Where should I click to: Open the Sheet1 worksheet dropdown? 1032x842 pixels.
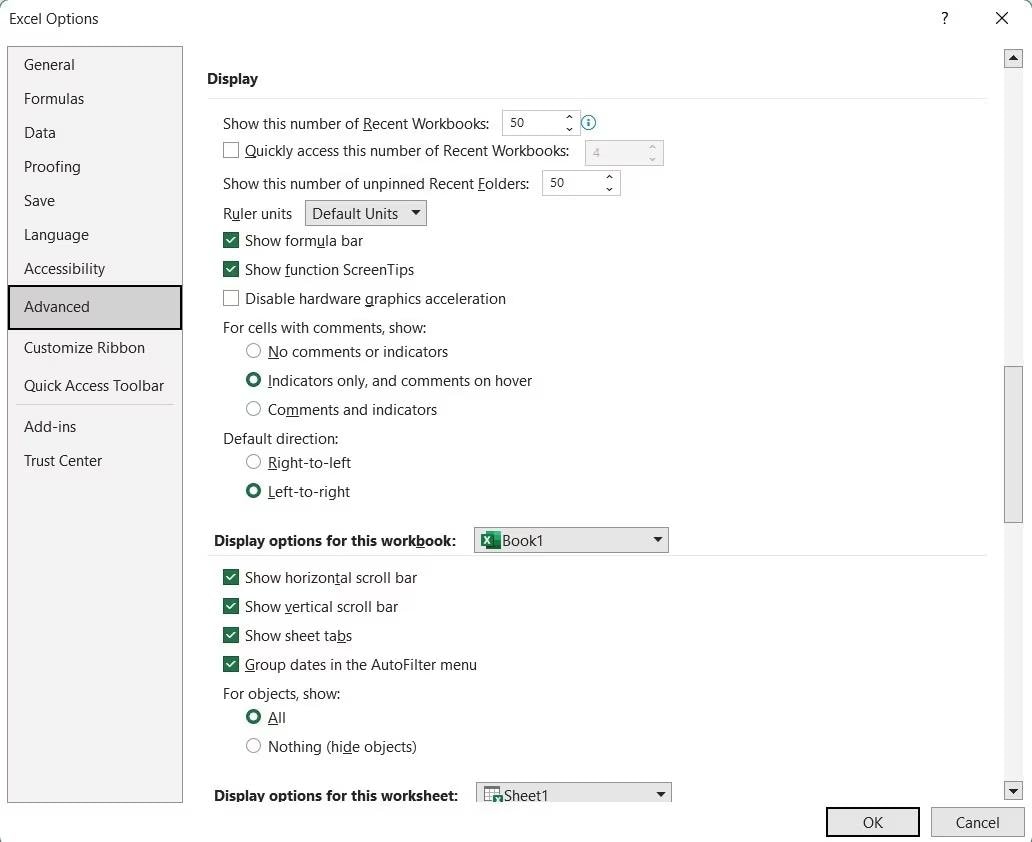pos(660,795)
